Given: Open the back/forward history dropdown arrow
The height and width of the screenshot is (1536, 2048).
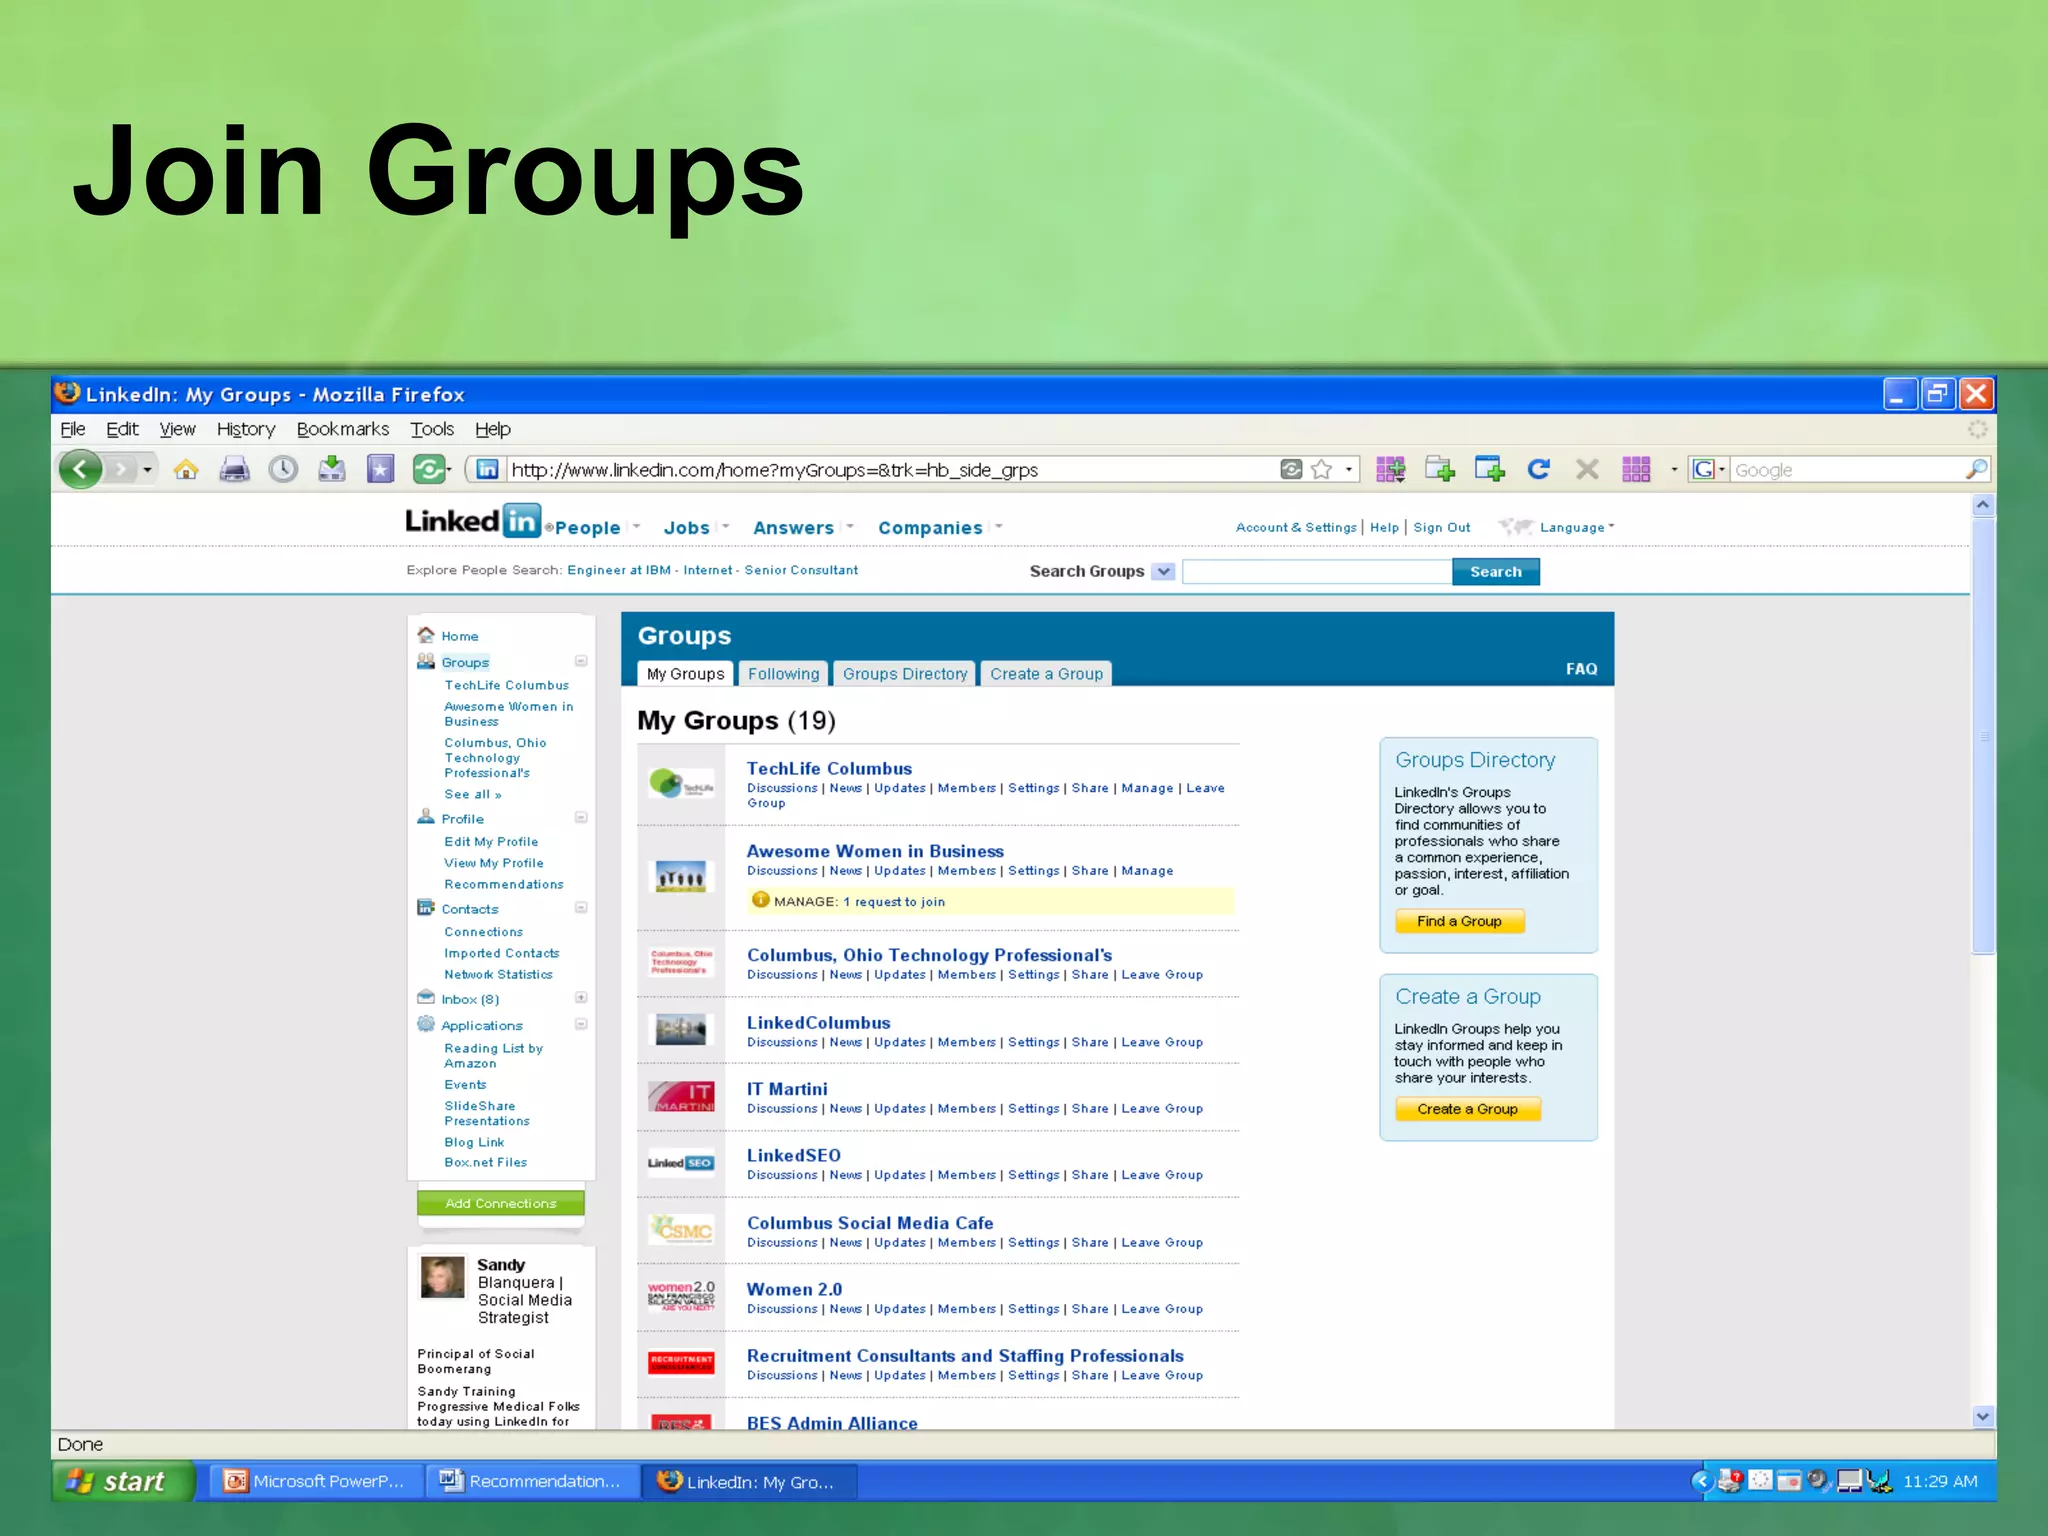Looking at the screenshot, I should (x=147, y=469).
